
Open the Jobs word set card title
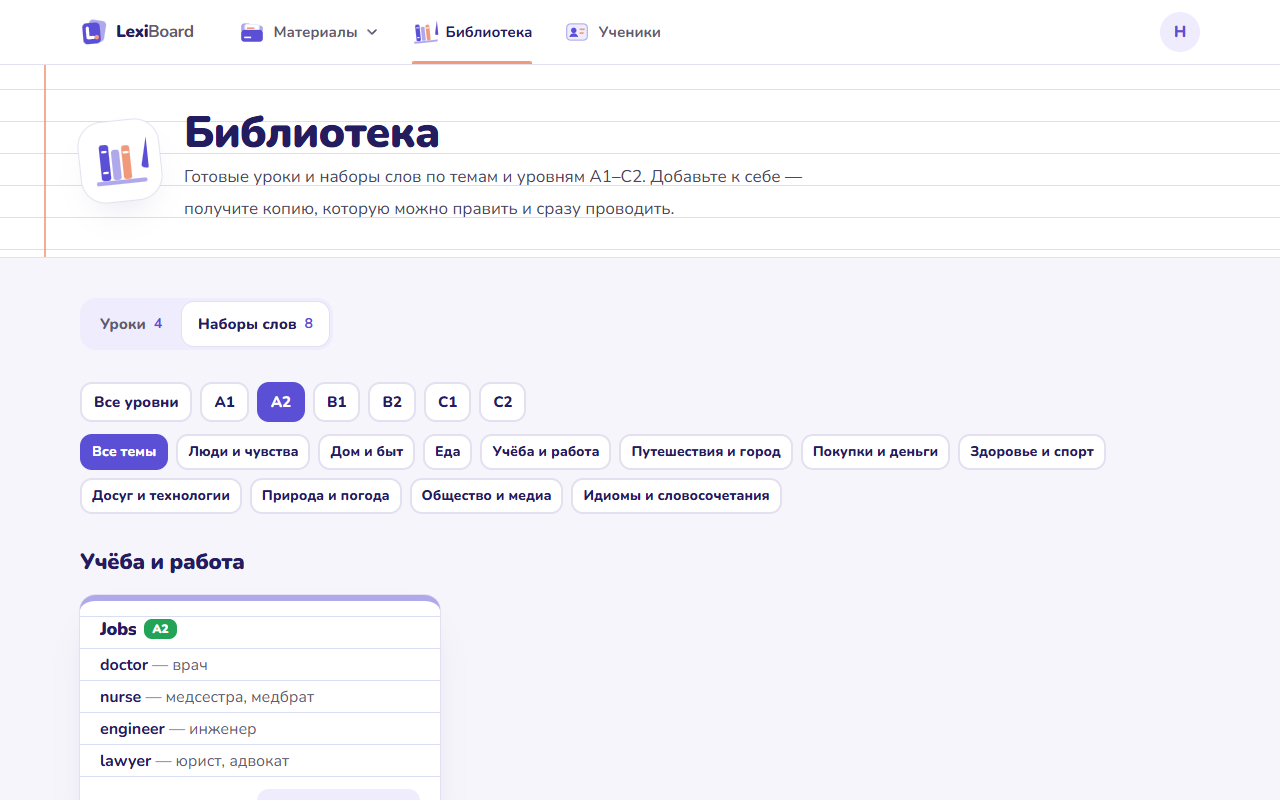point(118,629)
